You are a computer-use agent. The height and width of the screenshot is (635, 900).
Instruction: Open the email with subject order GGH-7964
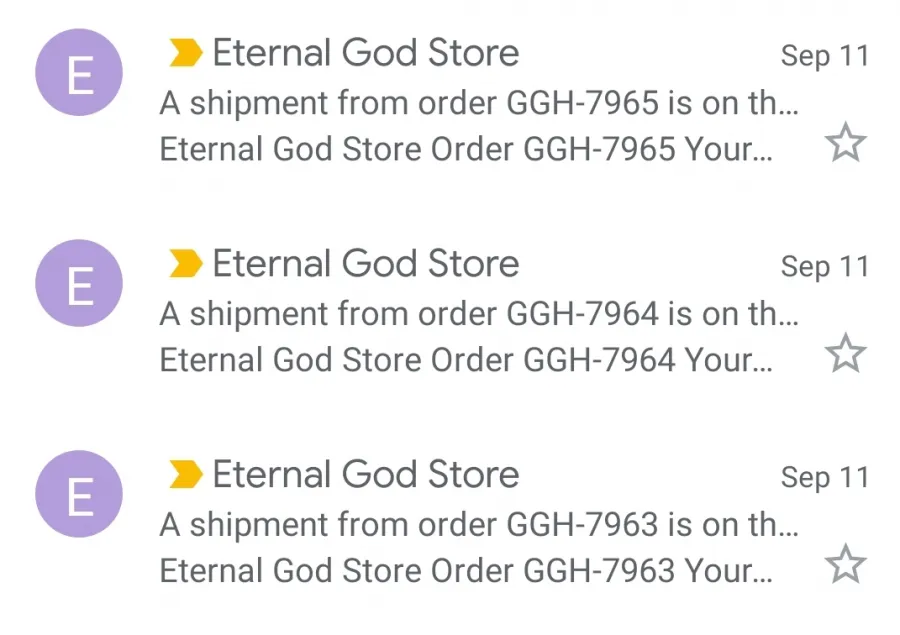(479, 314)
